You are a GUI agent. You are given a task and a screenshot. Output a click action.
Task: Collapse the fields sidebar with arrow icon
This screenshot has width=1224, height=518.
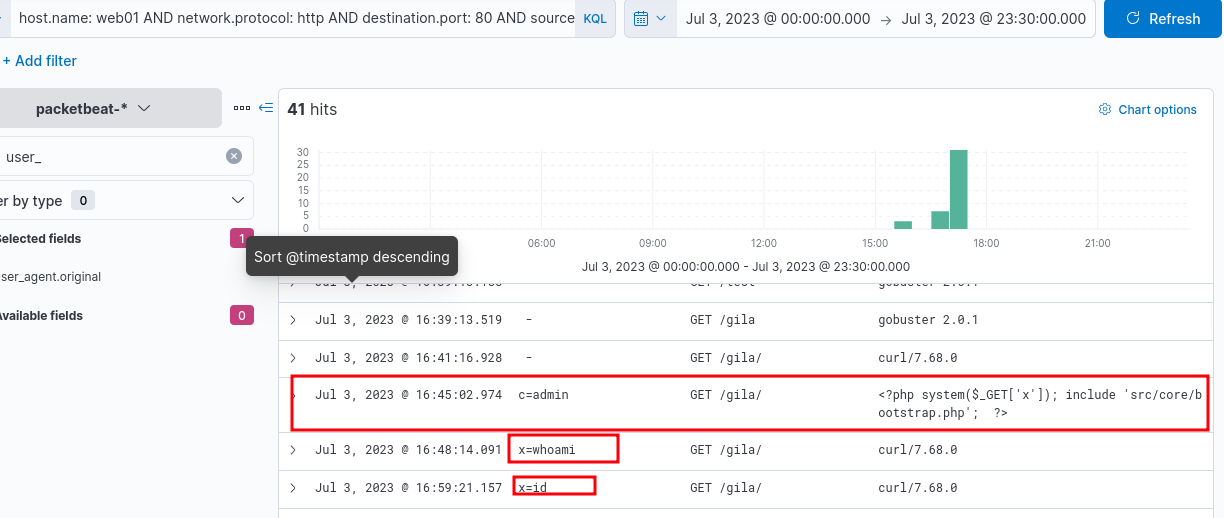(x=265, y=108)
